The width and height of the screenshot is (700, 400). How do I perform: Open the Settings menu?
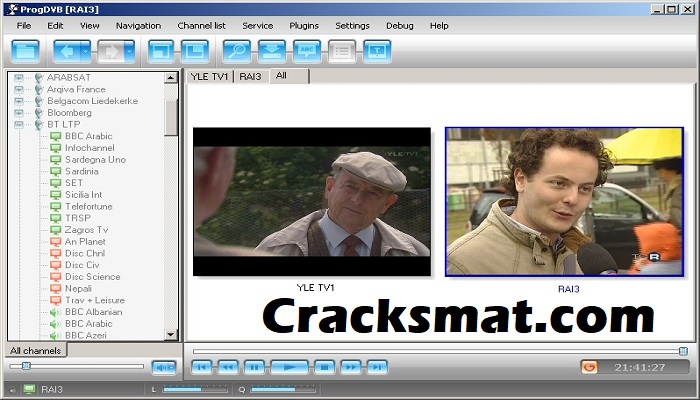point(352,25)
